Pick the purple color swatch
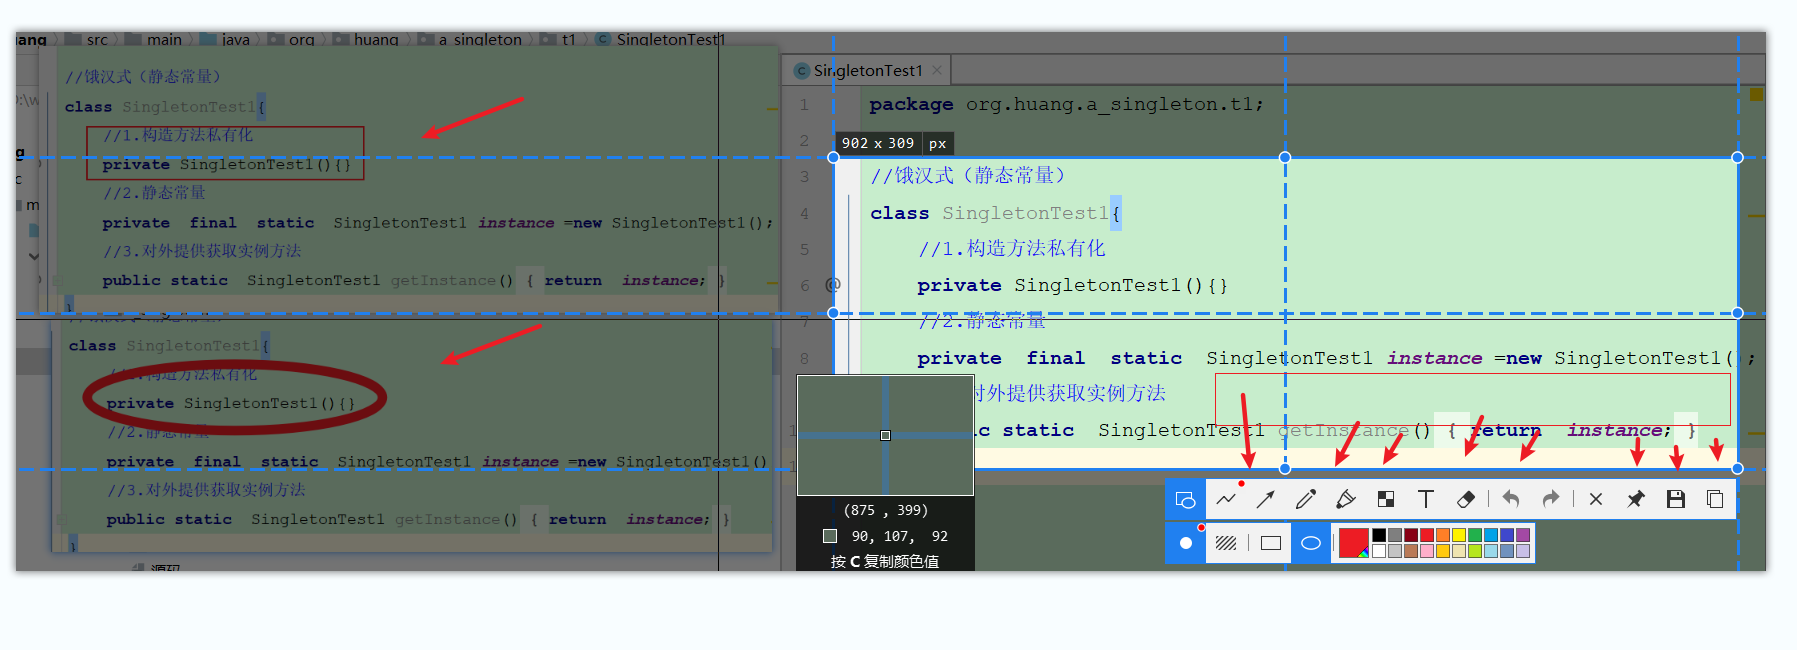Screen dimensions: 1797x650 1523,535
